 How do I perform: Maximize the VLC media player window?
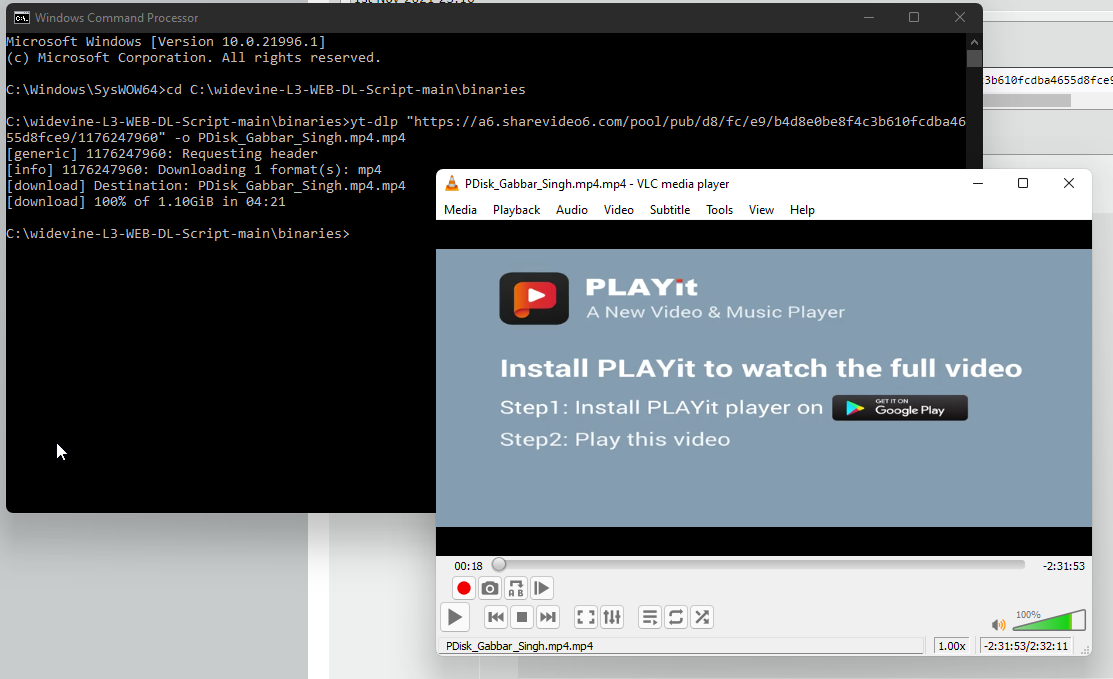[1023, 184]
